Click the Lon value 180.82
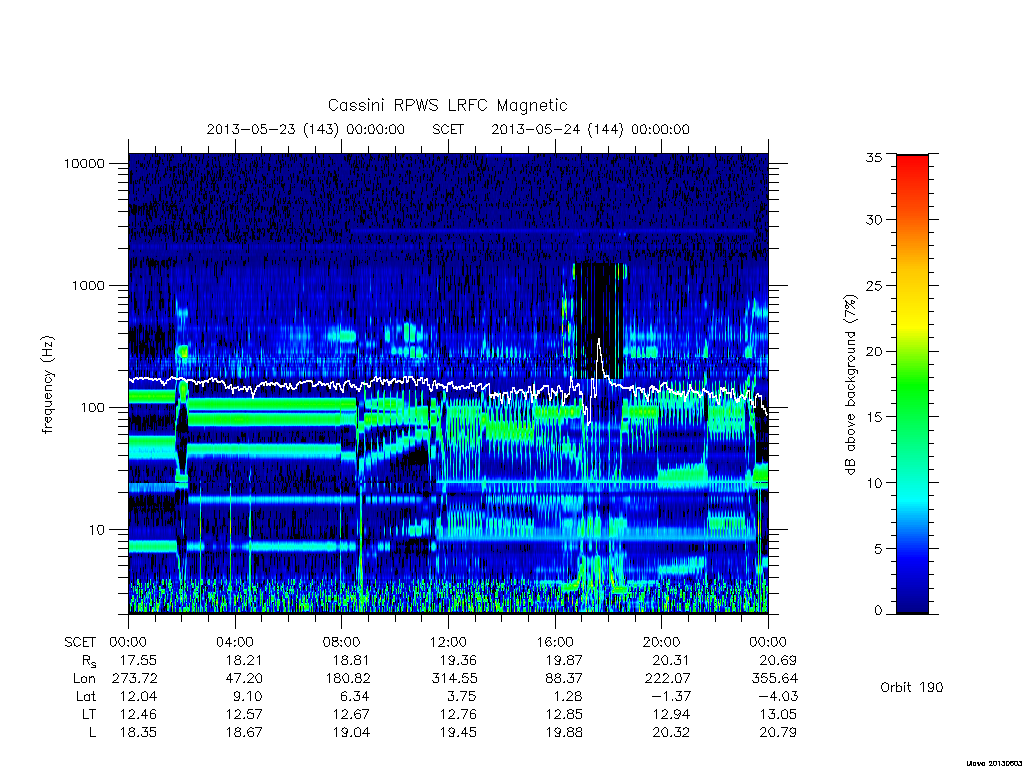The width and height of the screenshot is (1024, 768). pos(347,679)
